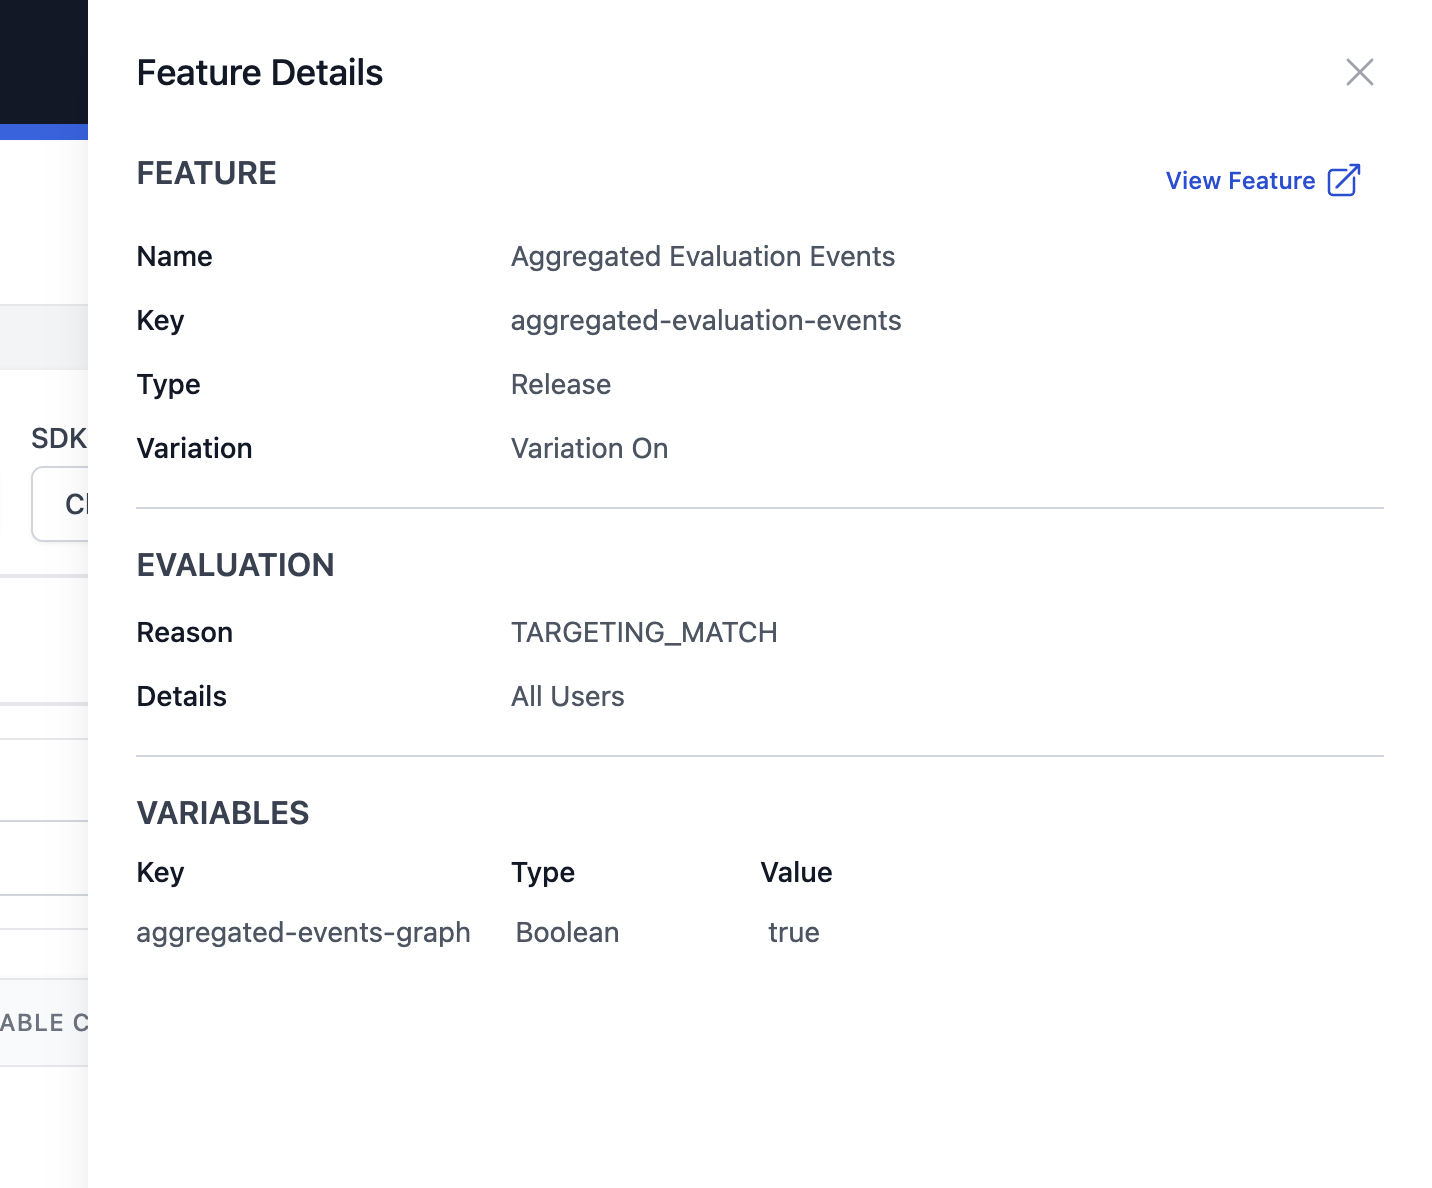The width and height of the screenshot is (1432, 1188).
Task: Click the VARIABLES section heading
Action: pos(222,813)
